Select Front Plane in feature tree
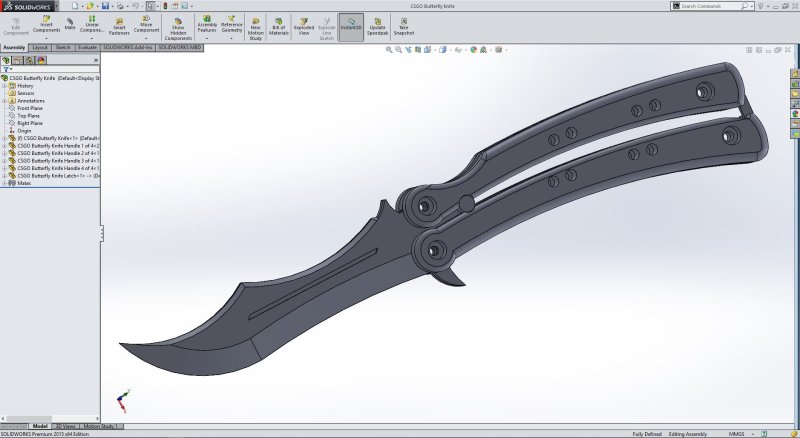The width and height of the screenshot is (800, 438). (x=30, y=108)
